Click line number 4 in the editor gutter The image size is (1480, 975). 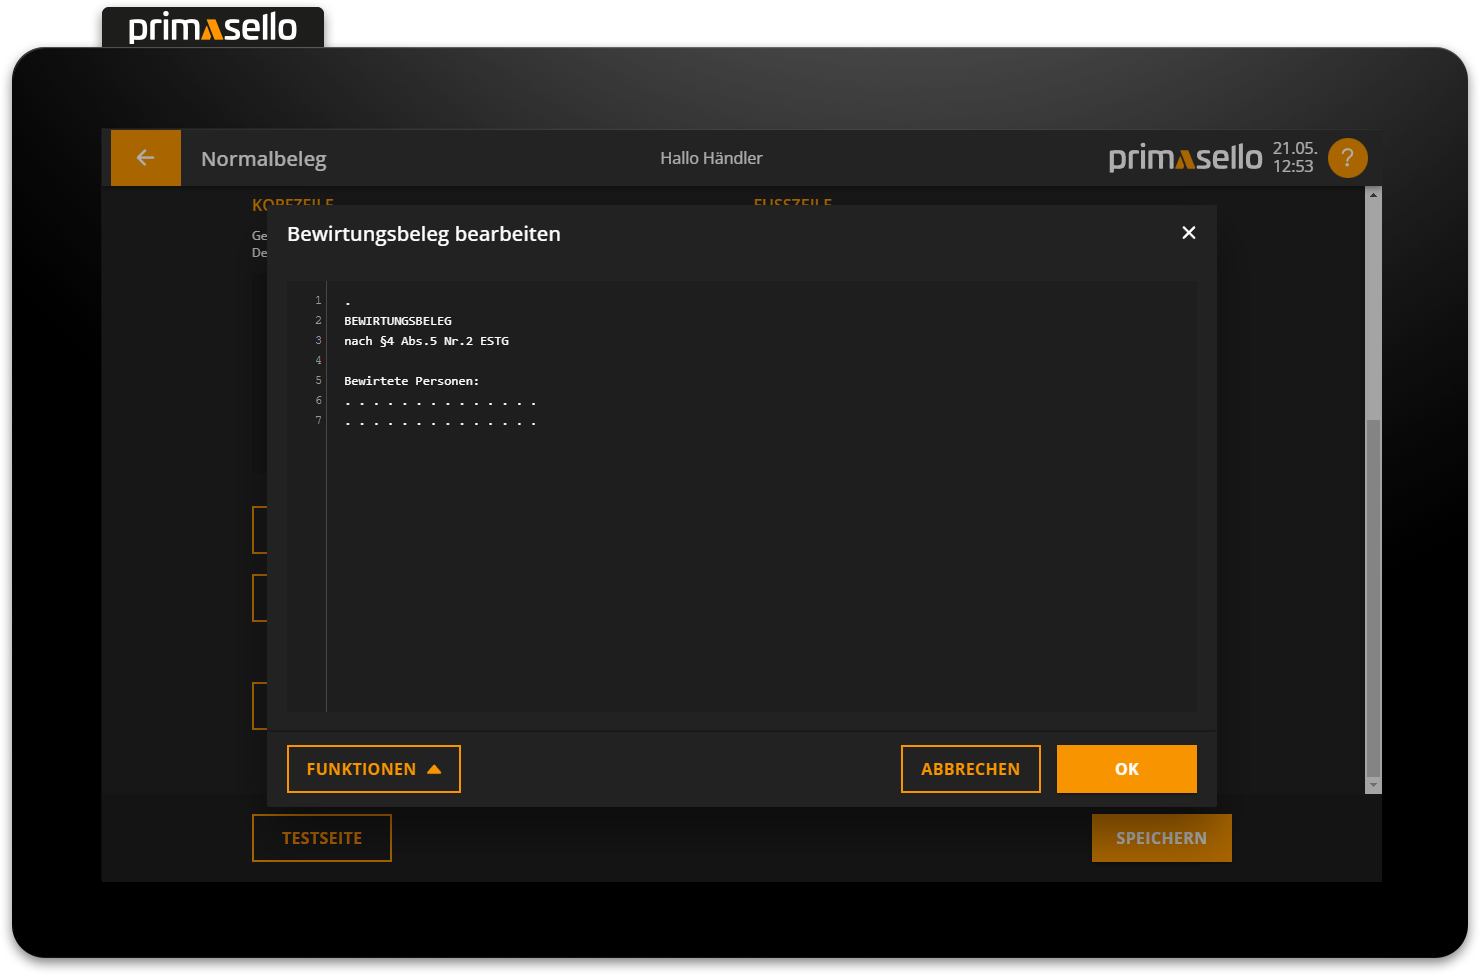pyautogui.click(x=318, y=361)
